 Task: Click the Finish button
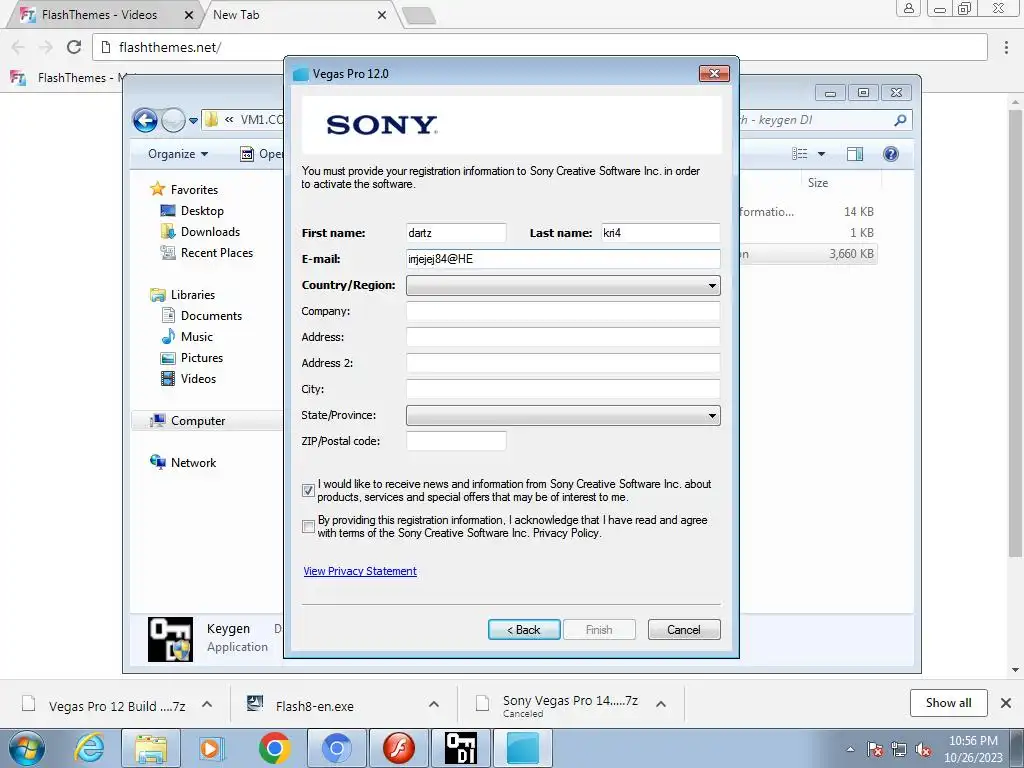point(599,630)
